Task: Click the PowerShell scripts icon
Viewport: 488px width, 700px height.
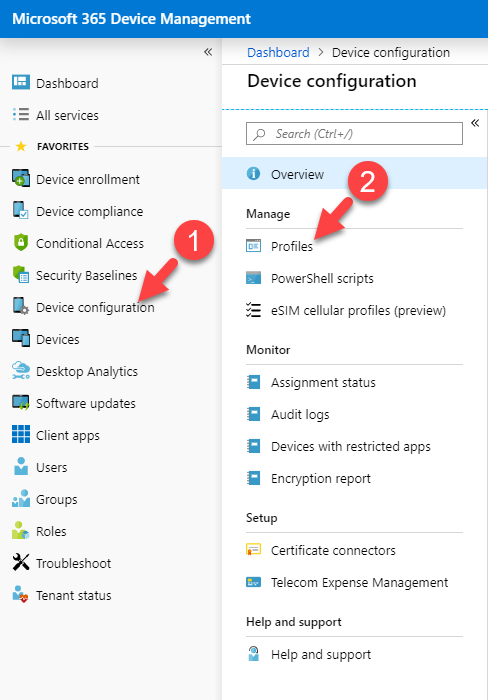Action: tap(254, 278)
